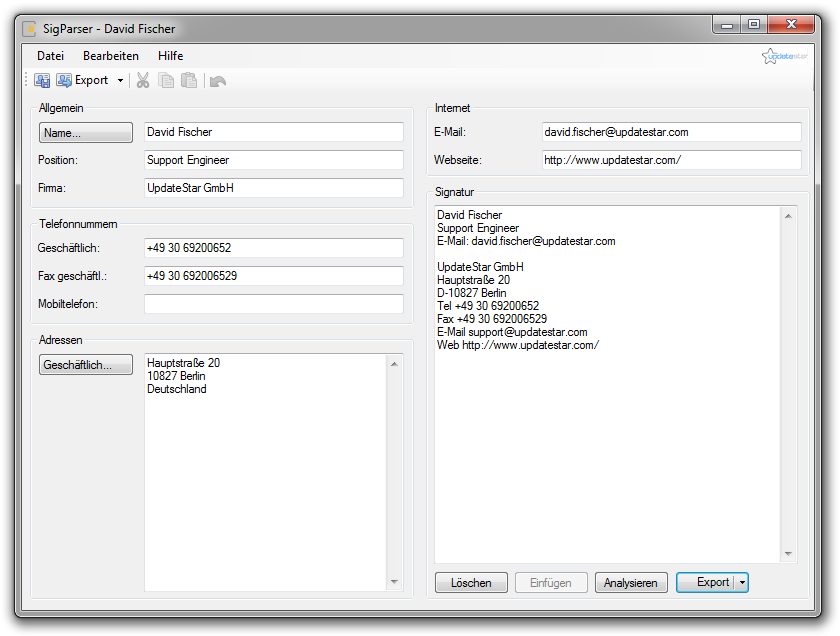The height and width of the screenshot is (636, 840).
Task: Open the Export toolbar dropdown arrow
Action: pyautogui.click(x=119, y=80)
